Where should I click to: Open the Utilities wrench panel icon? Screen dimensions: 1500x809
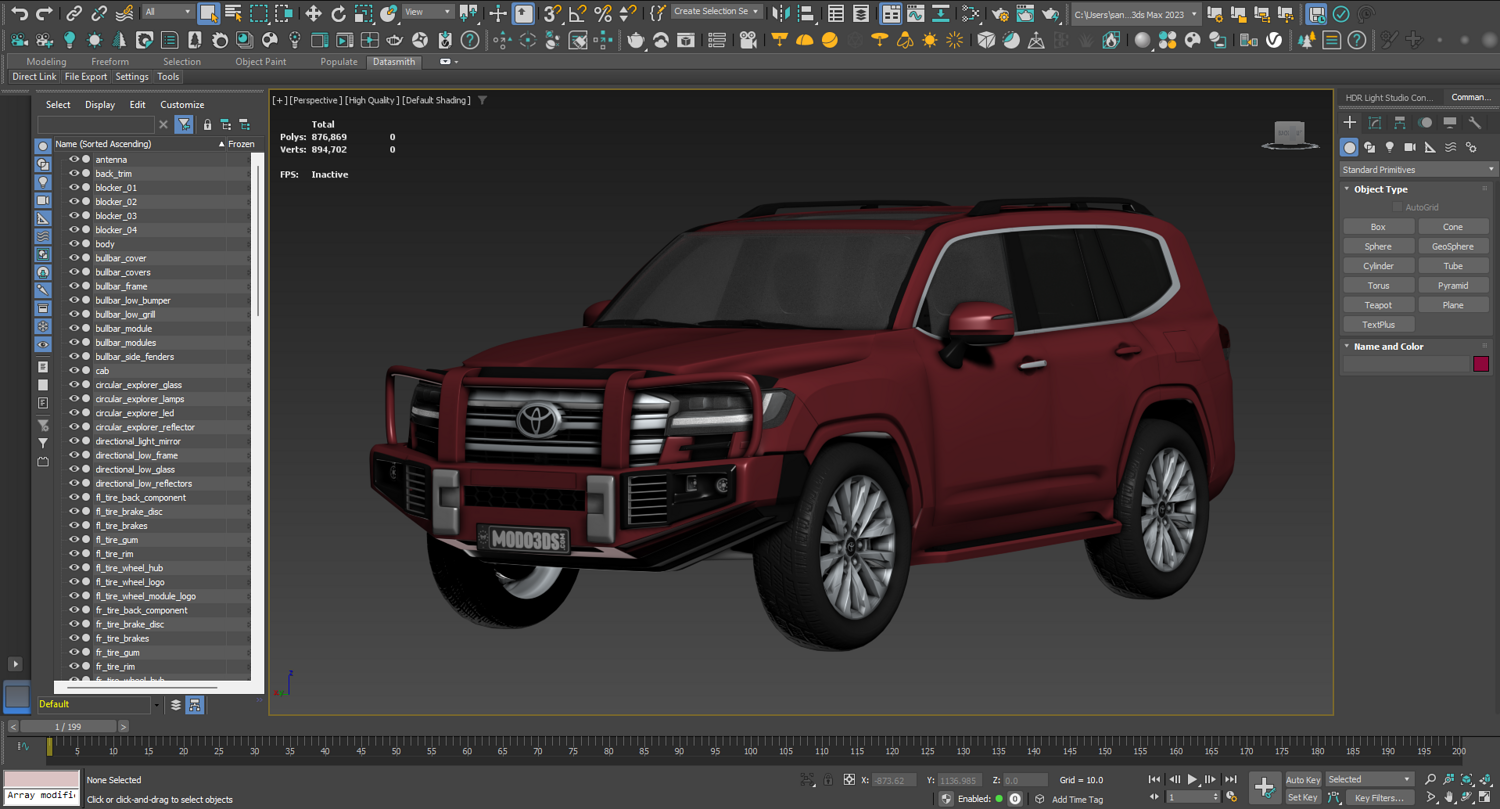(1475, 122)
